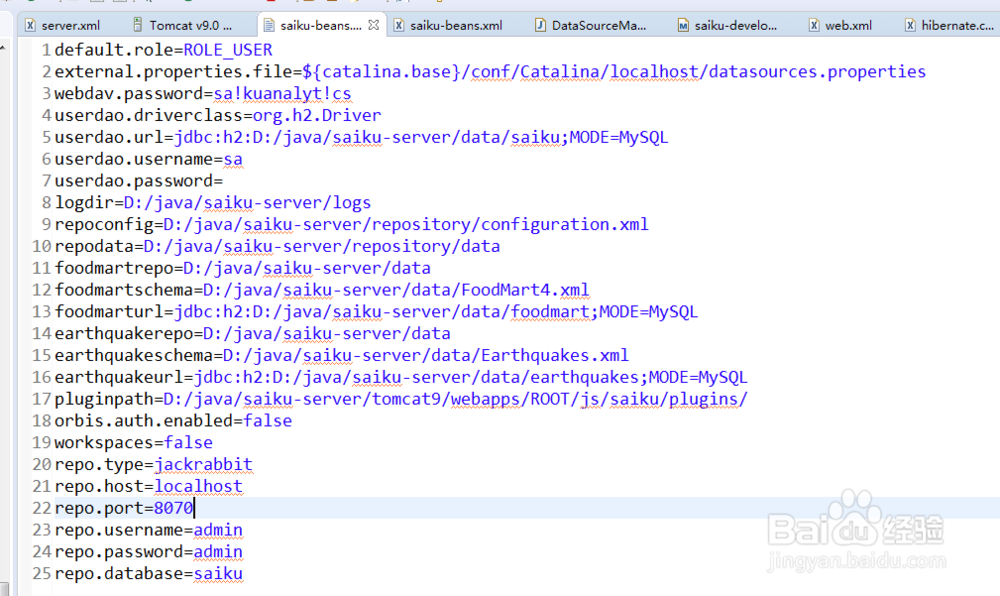Click admin on the repo.password line
Viewport: 1000px width, 596px height.
[x=218, y=551]
